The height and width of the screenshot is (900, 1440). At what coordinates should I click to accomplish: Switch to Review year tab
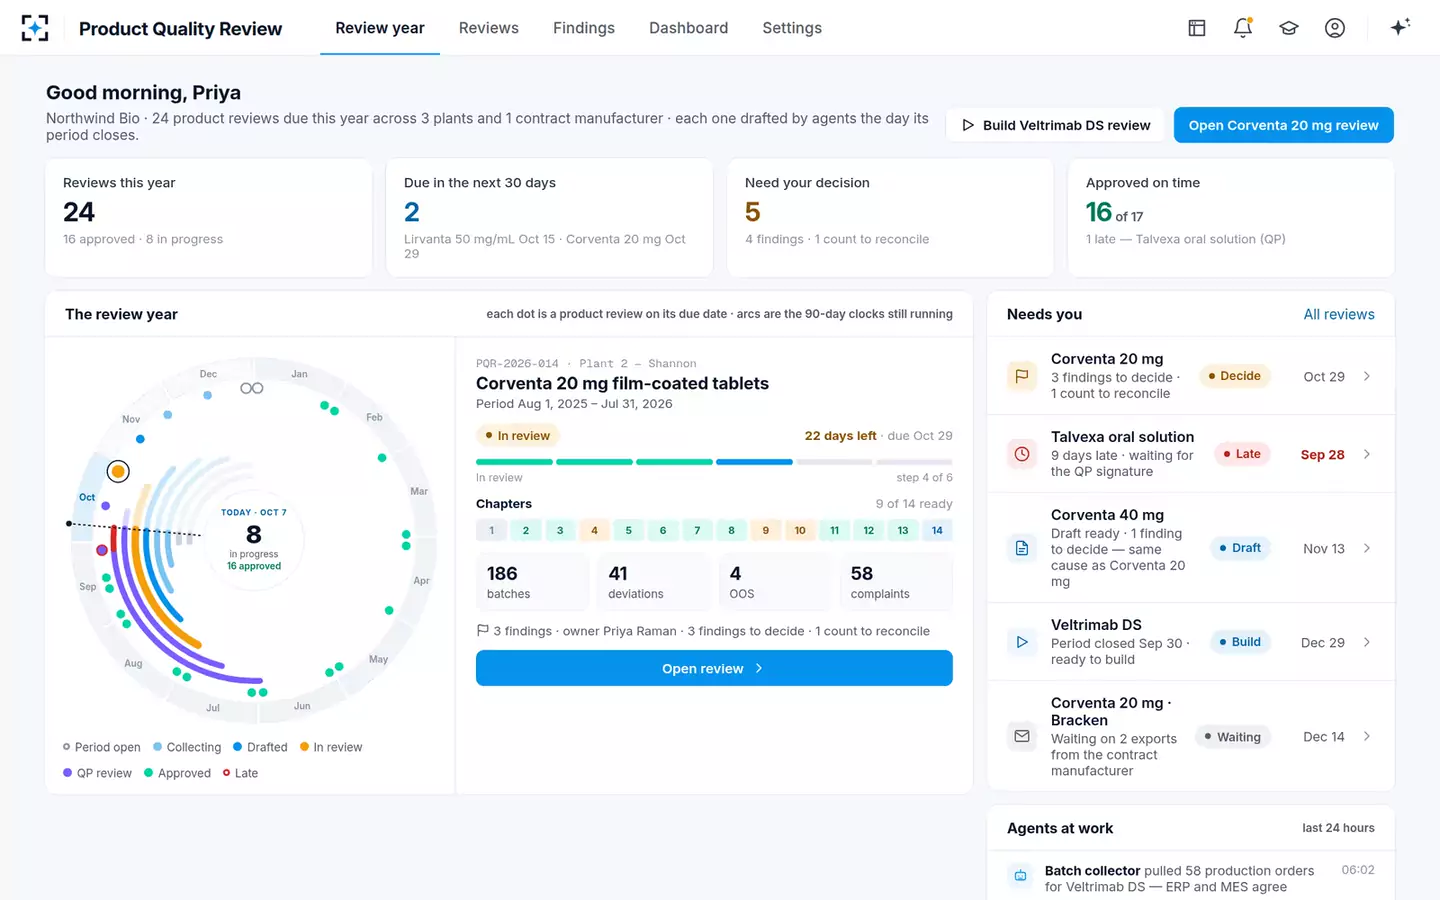[380, 28]
